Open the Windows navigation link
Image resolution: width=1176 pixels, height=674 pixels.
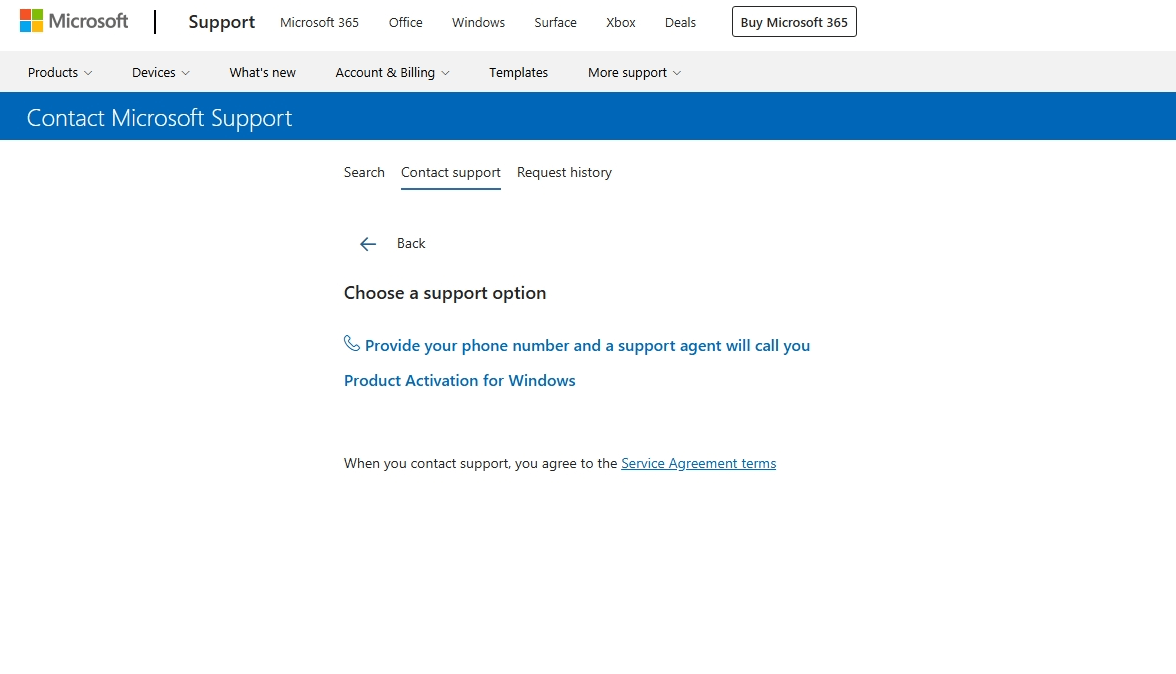tap(478, 22)
